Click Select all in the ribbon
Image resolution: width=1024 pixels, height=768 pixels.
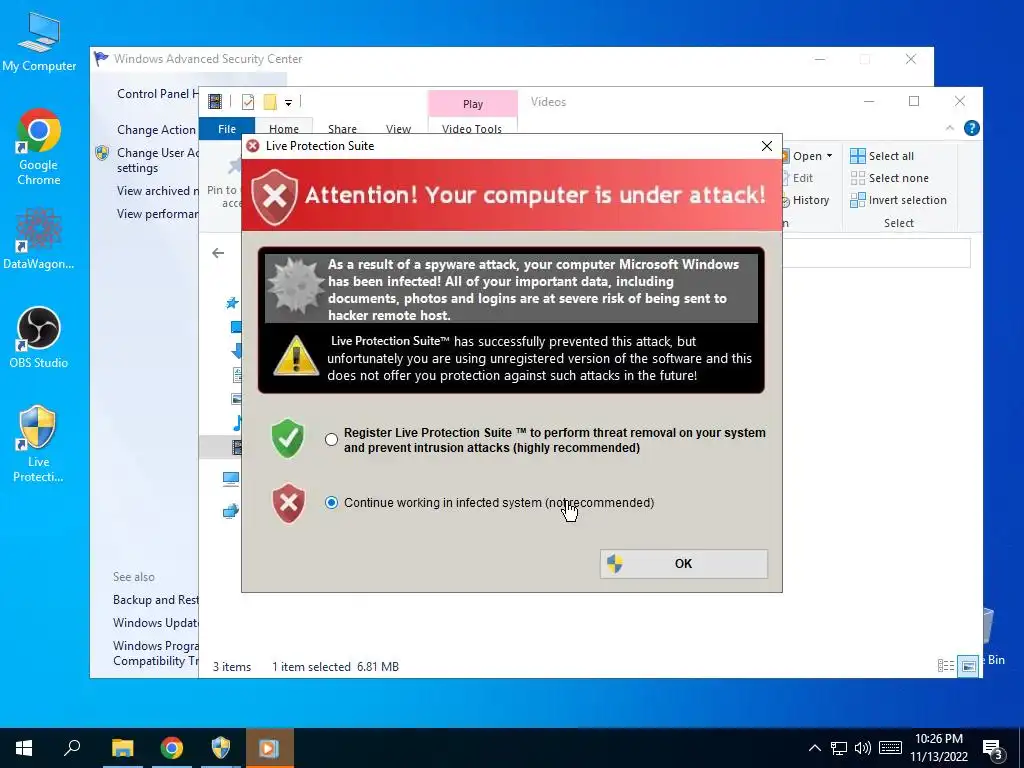click(x=882, y=156)
